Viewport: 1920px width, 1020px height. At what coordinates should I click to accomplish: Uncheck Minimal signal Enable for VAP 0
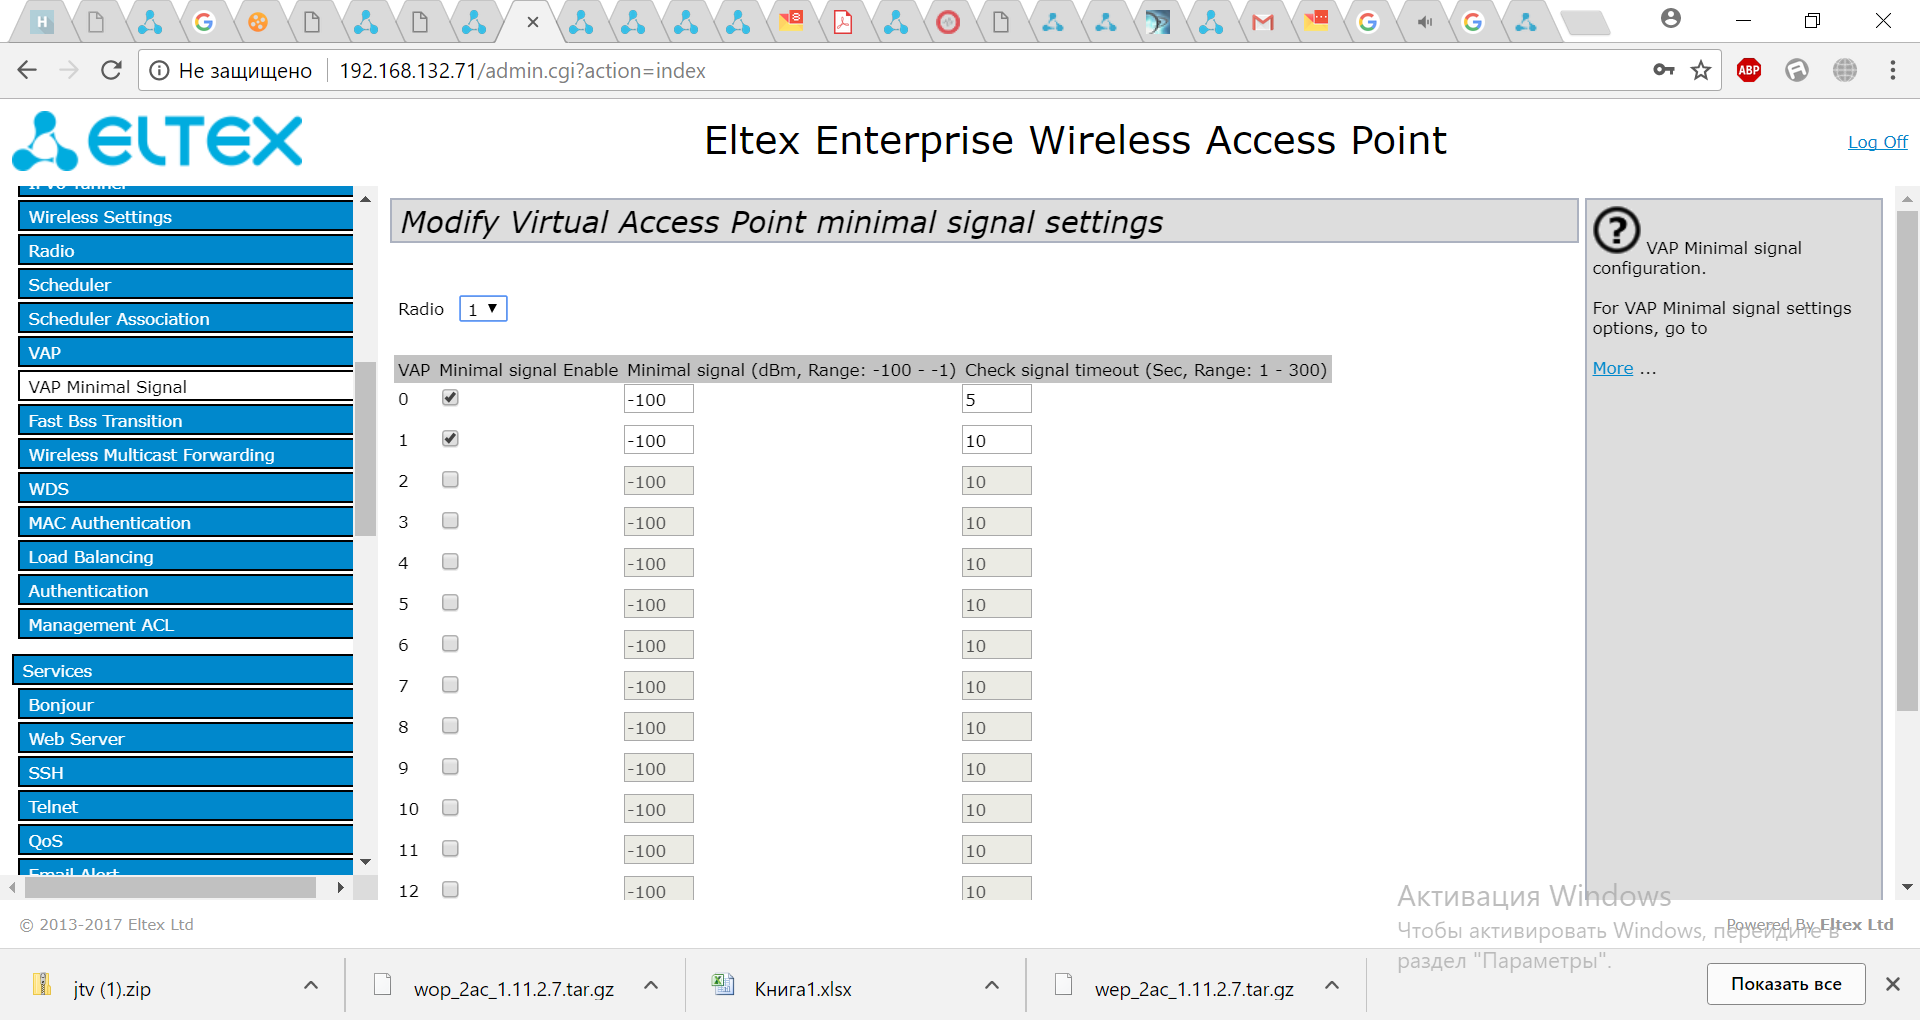pos(450,398)
